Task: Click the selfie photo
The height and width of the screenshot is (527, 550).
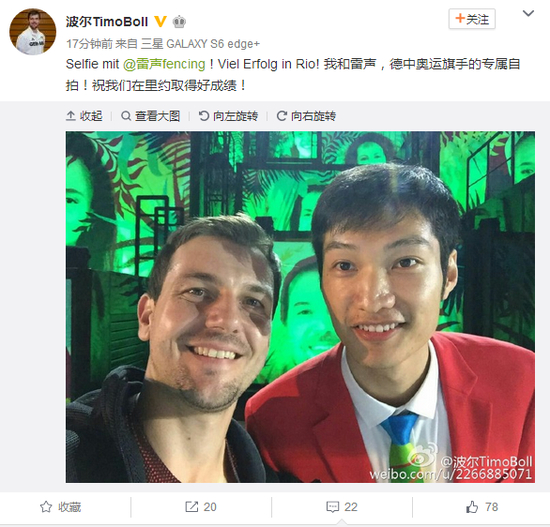Action: click(x=300, y=307)
